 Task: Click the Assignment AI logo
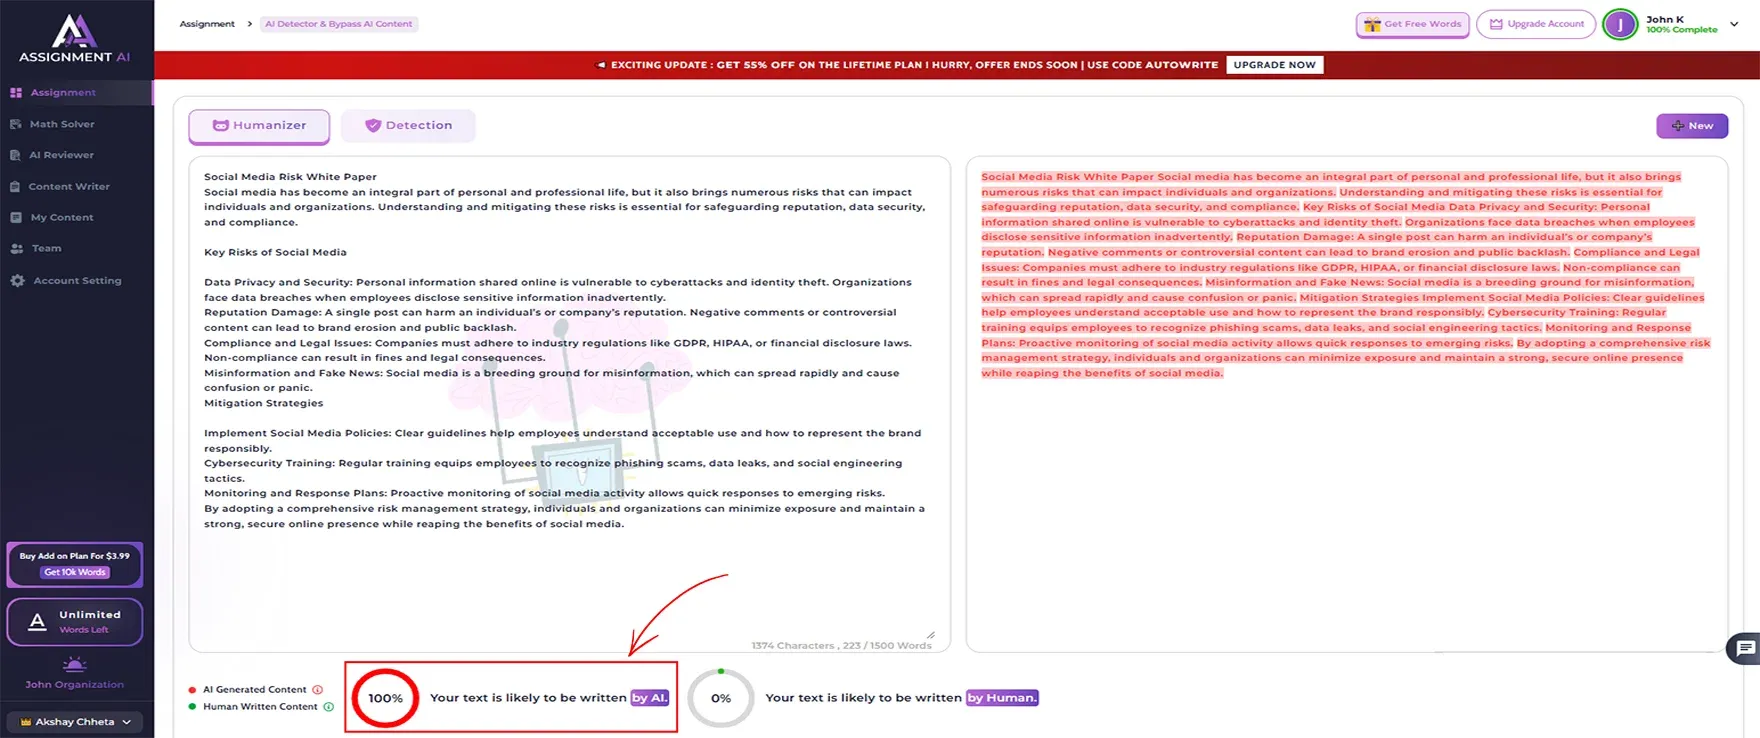pyautogui.click(x=75, y=39)
